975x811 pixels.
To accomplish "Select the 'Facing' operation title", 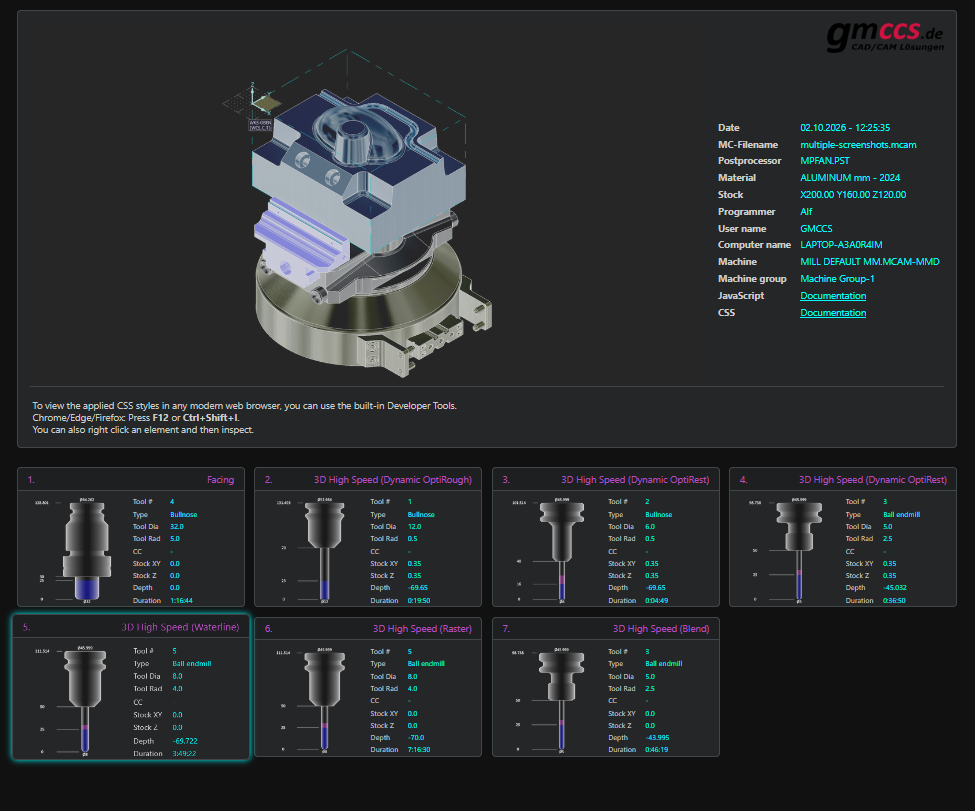I will (220, 480).
